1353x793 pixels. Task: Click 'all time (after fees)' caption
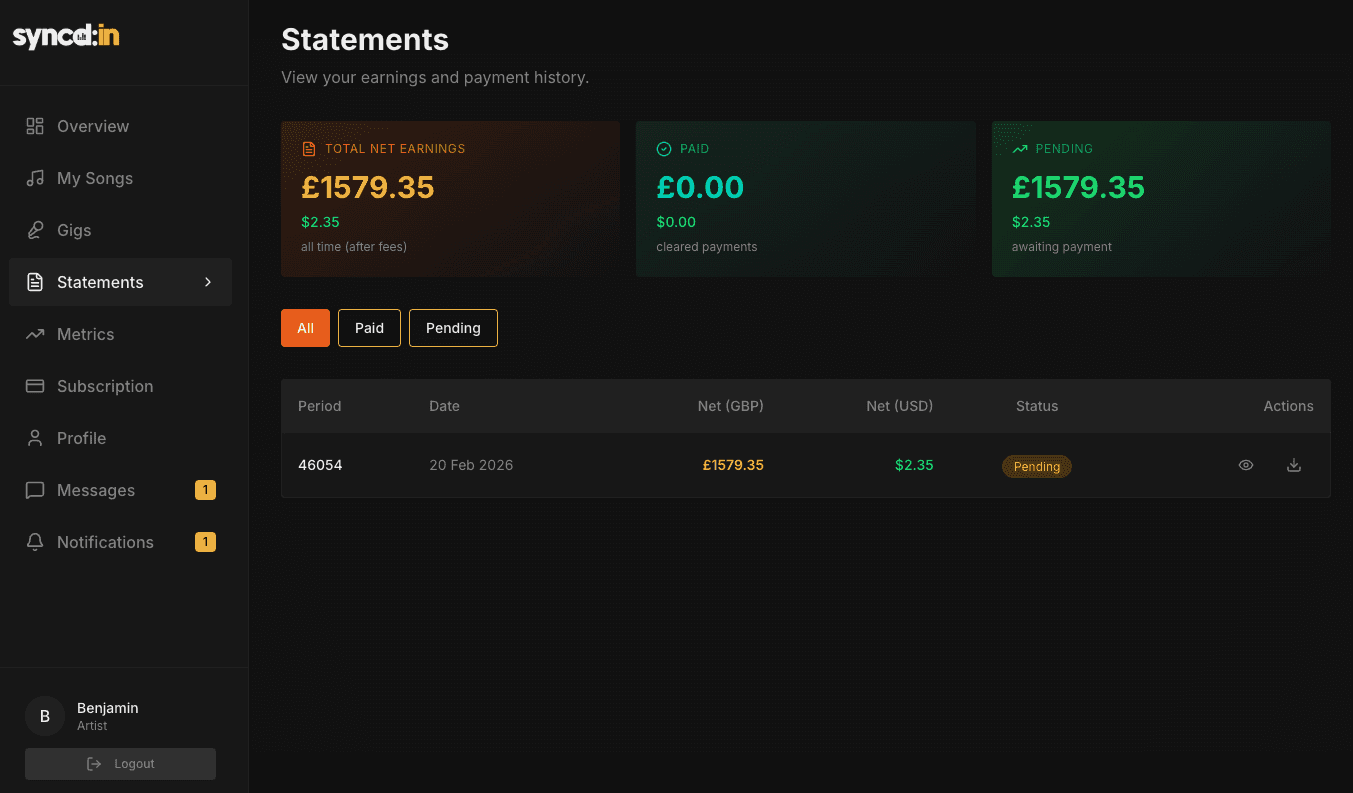click(x=354, y=247)
